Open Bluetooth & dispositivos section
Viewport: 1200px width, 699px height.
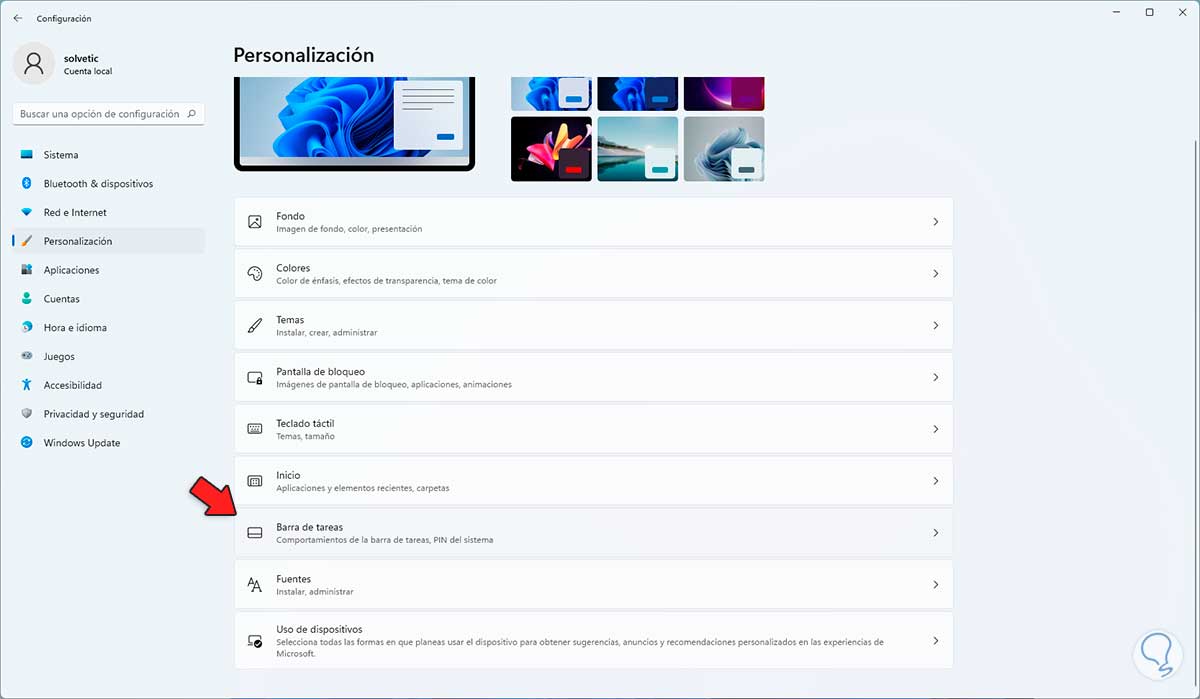point(108,184)
